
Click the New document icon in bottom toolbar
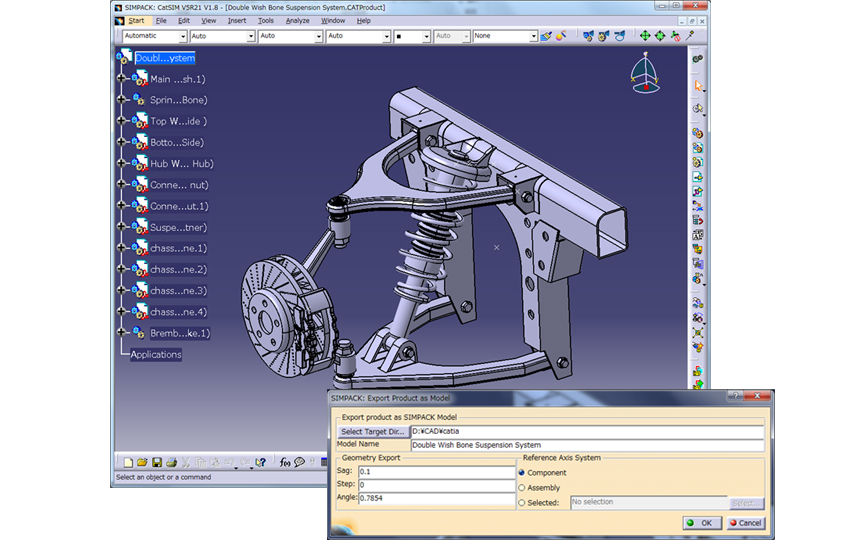(x=128, y=462)
